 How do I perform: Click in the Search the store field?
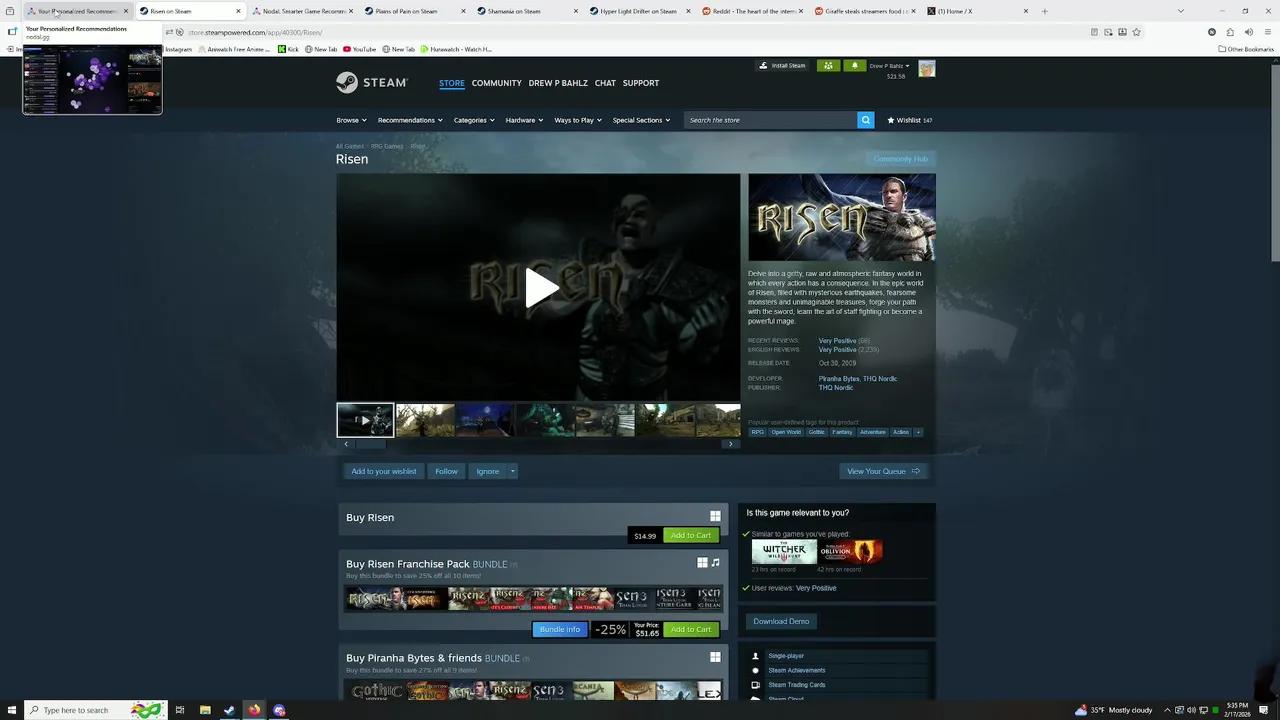770,120
